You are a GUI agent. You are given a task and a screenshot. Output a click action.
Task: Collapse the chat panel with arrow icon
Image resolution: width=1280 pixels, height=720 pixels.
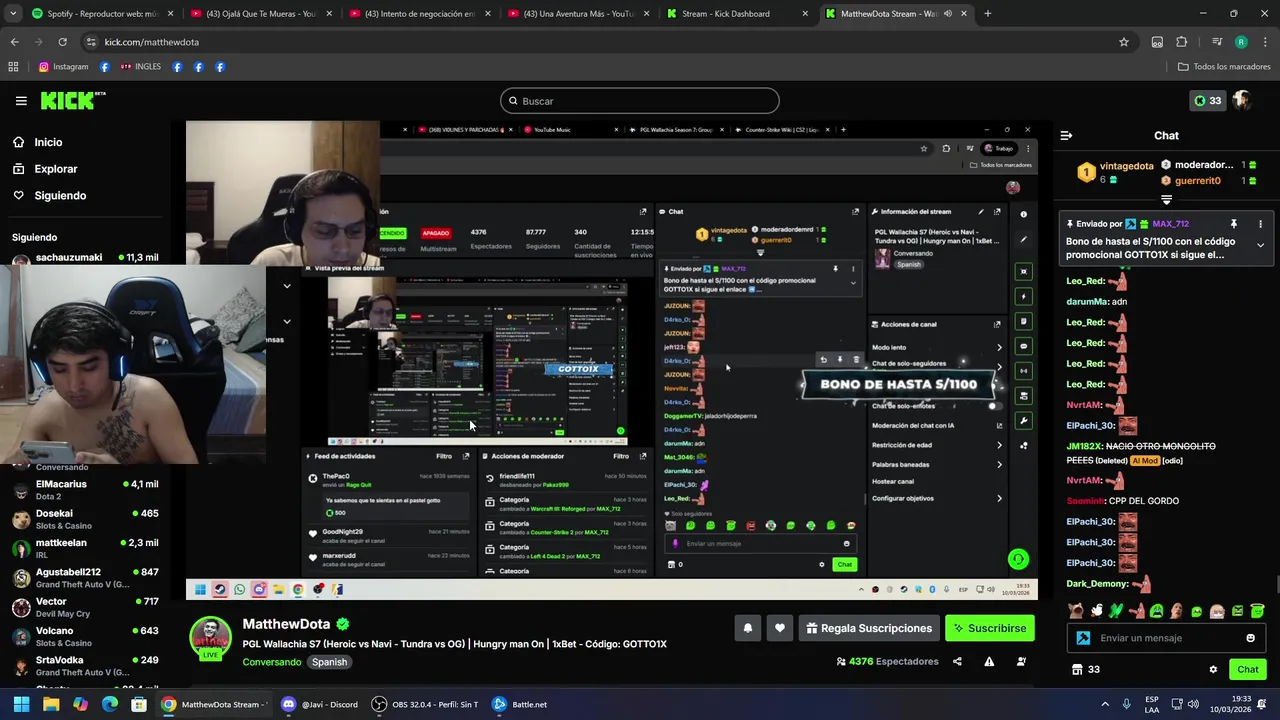[1066, 135]
